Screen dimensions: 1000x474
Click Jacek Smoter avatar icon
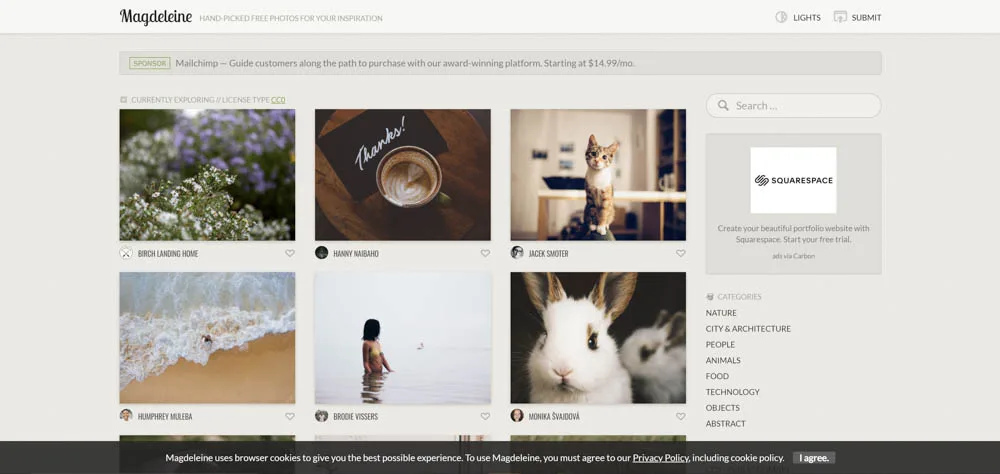click(x=517, y=253)
